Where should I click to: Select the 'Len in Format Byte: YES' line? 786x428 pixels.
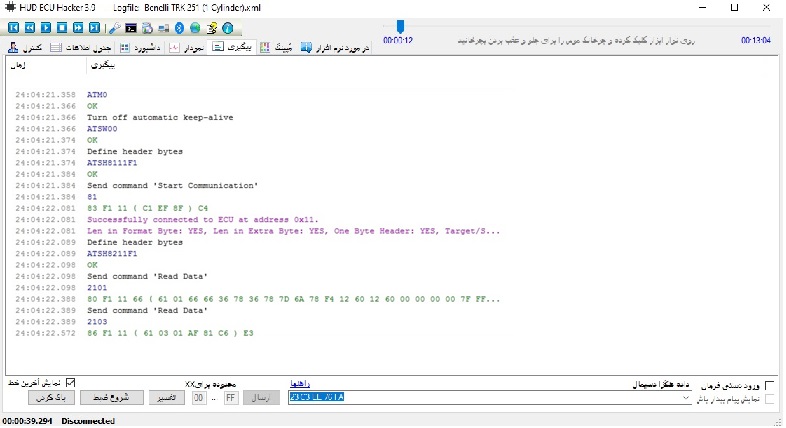coord(293,231)
